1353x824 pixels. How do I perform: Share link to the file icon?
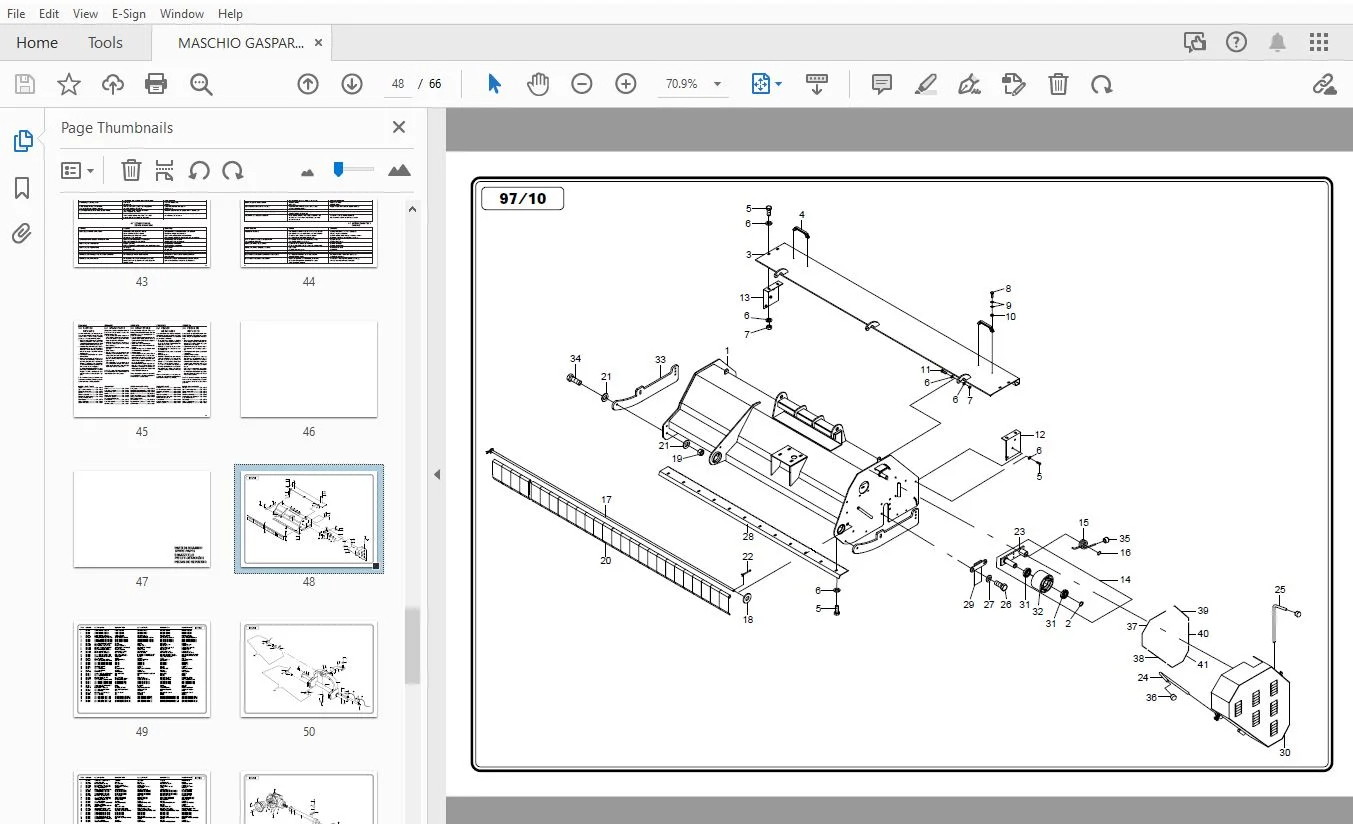[1325, 84]
